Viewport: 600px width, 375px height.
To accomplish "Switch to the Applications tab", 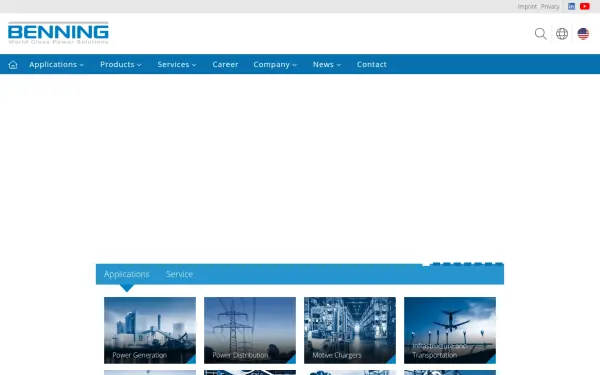I will click(x=127, y=274).
